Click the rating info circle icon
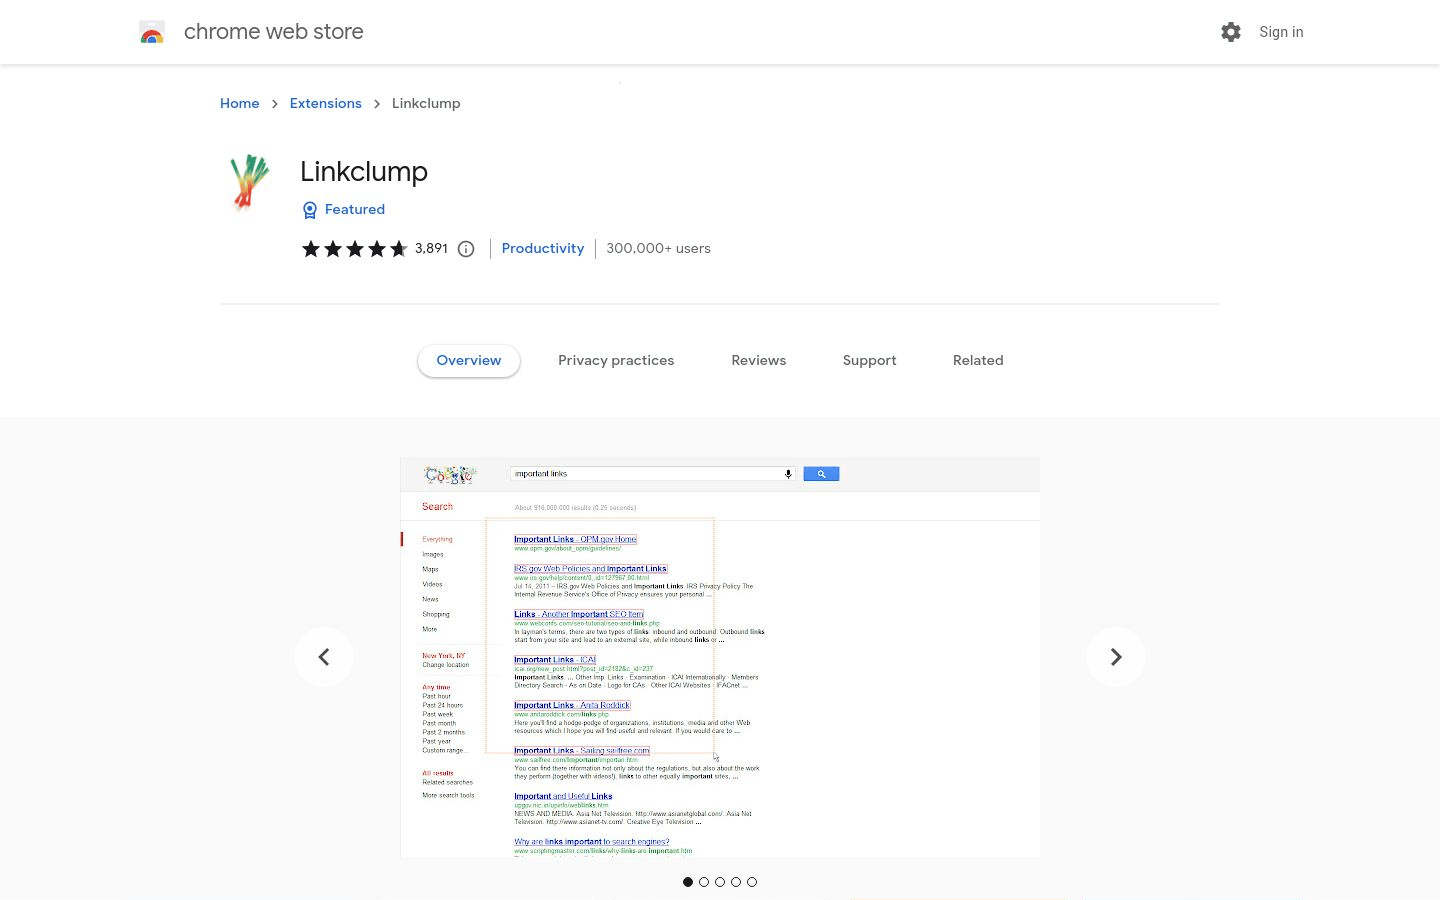 (466, 249)
